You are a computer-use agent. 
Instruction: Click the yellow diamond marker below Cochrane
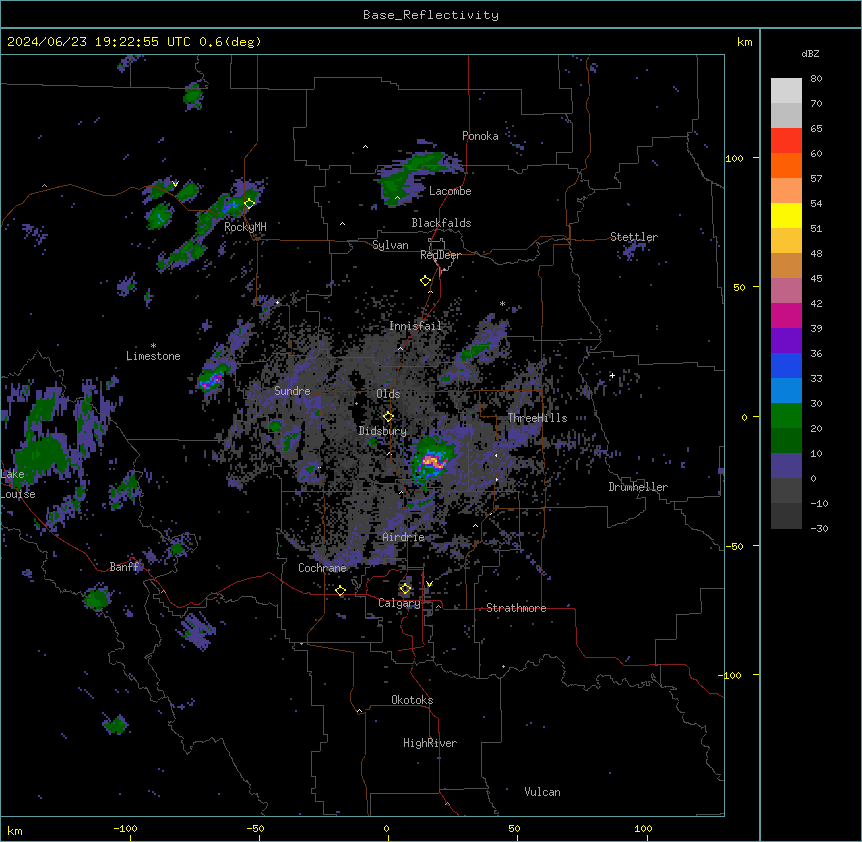pos(340,591)
